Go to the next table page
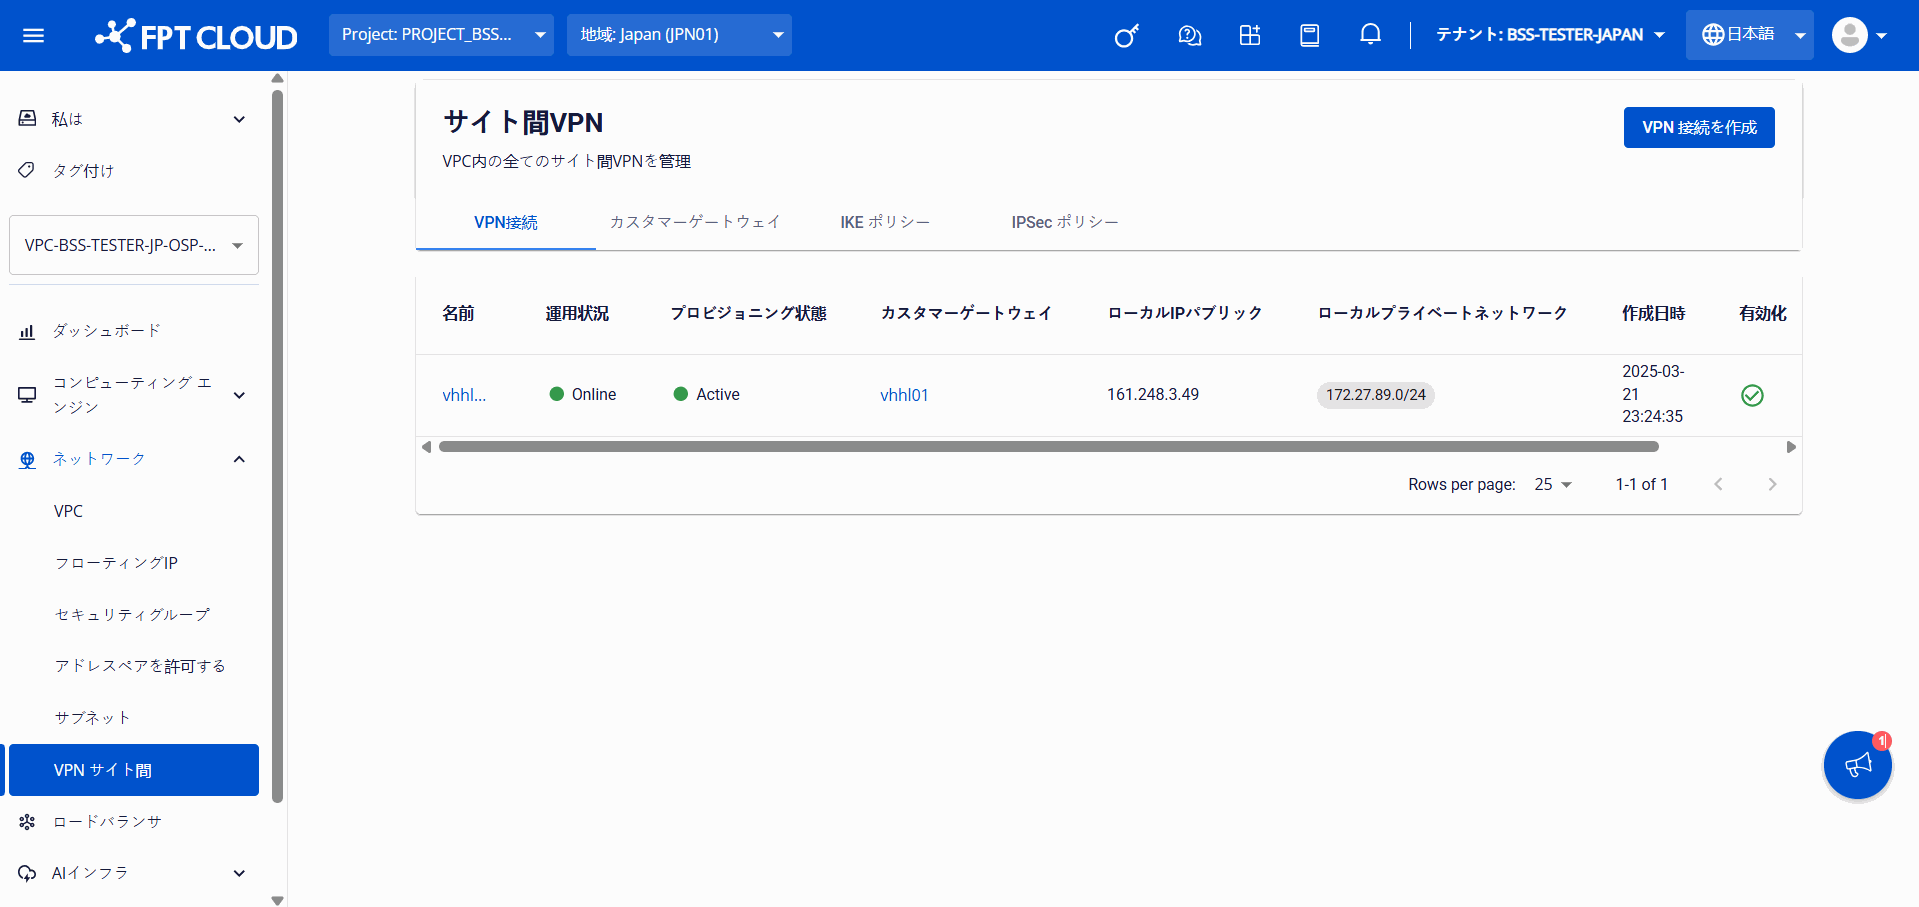Viewport: 1919px width, 907px height. [x=1772, y=484]
